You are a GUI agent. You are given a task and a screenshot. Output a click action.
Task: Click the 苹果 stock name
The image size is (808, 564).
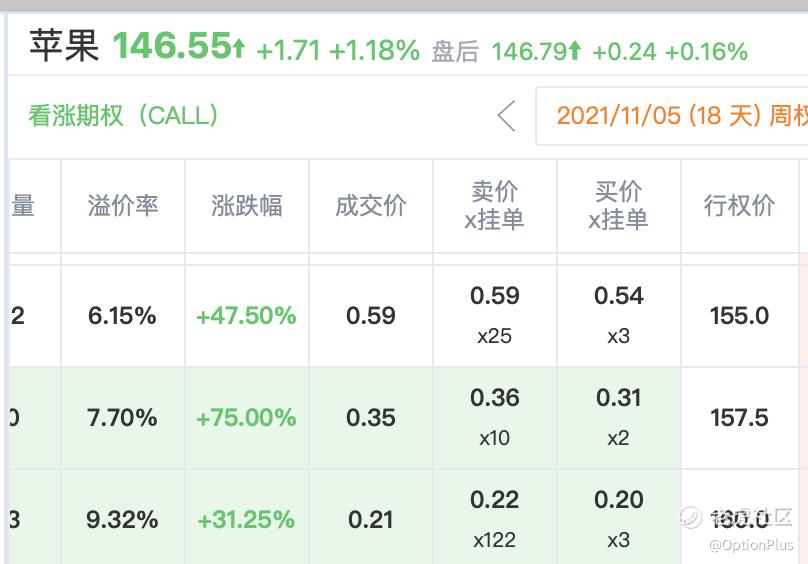point(64,45)
